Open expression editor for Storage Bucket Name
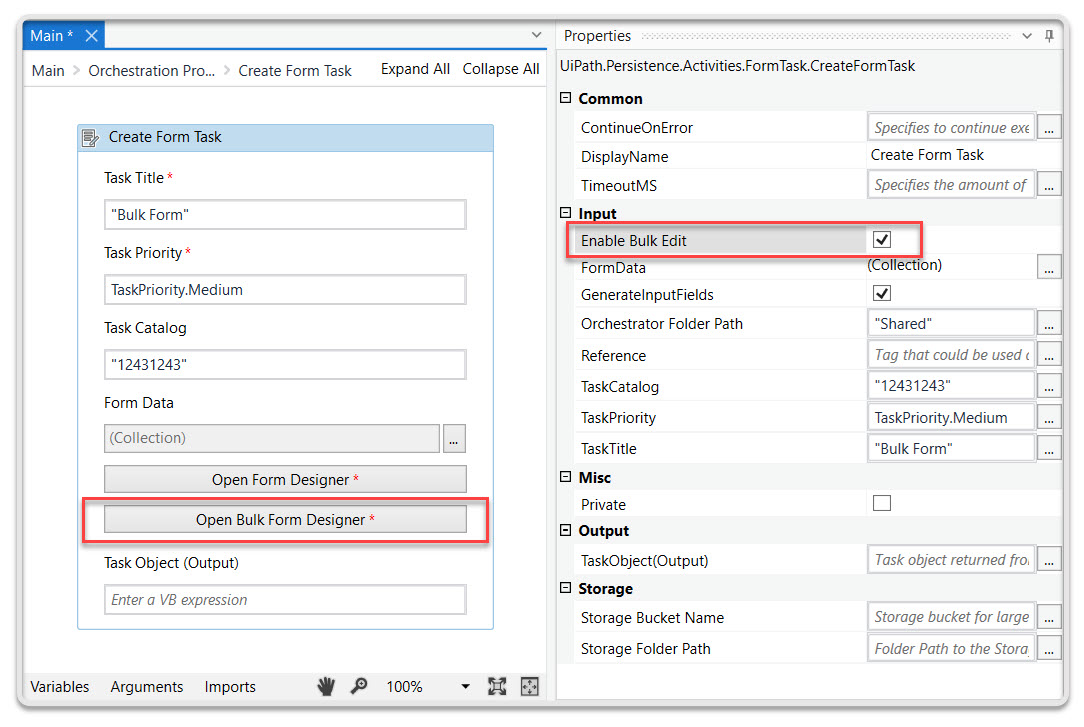This screenshot has height=727, width=1084. 1049,617
